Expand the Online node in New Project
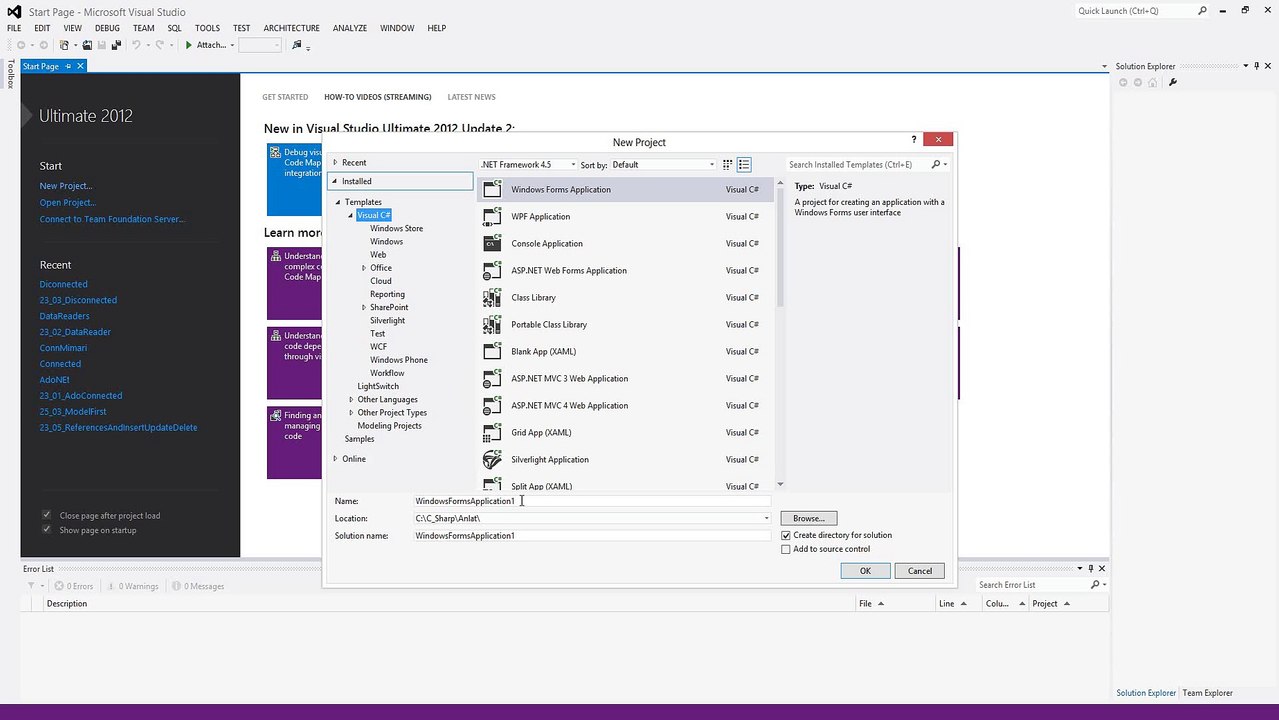 336,458
